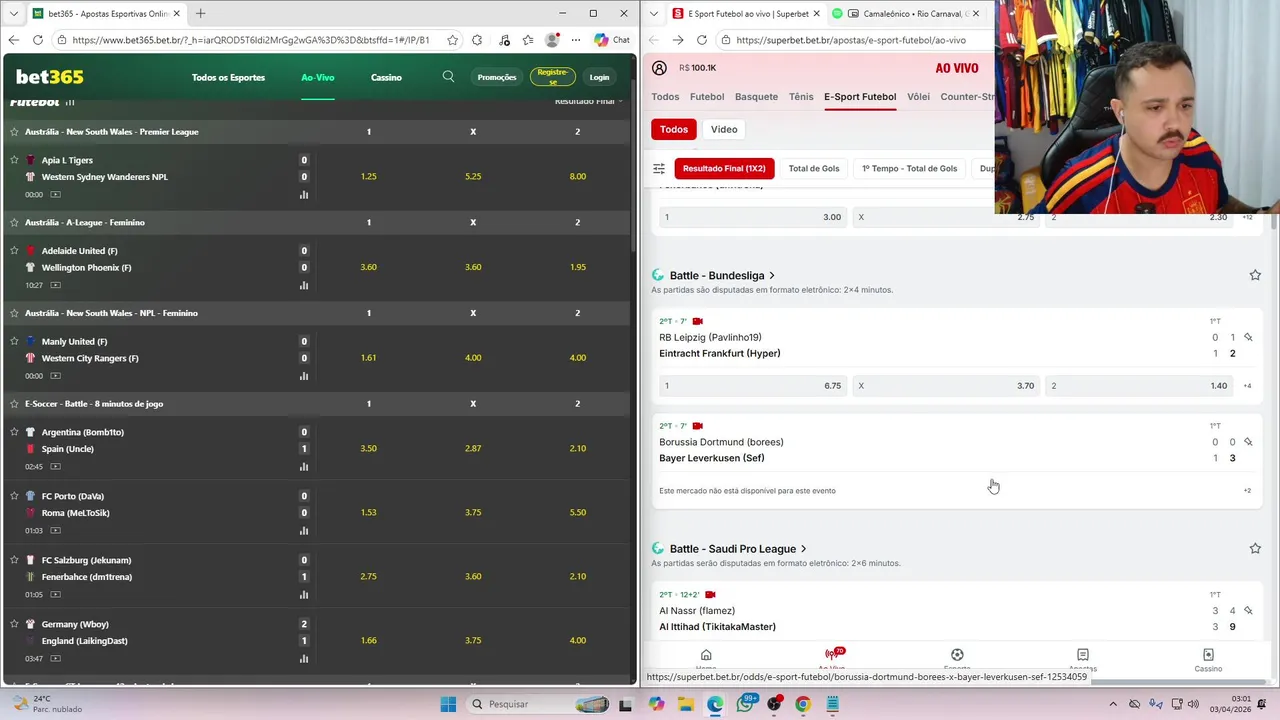This screenshot has height=720, width=1280.
Task: Open tab list dropdown in Superbet window
Action: tap(654, 14)
